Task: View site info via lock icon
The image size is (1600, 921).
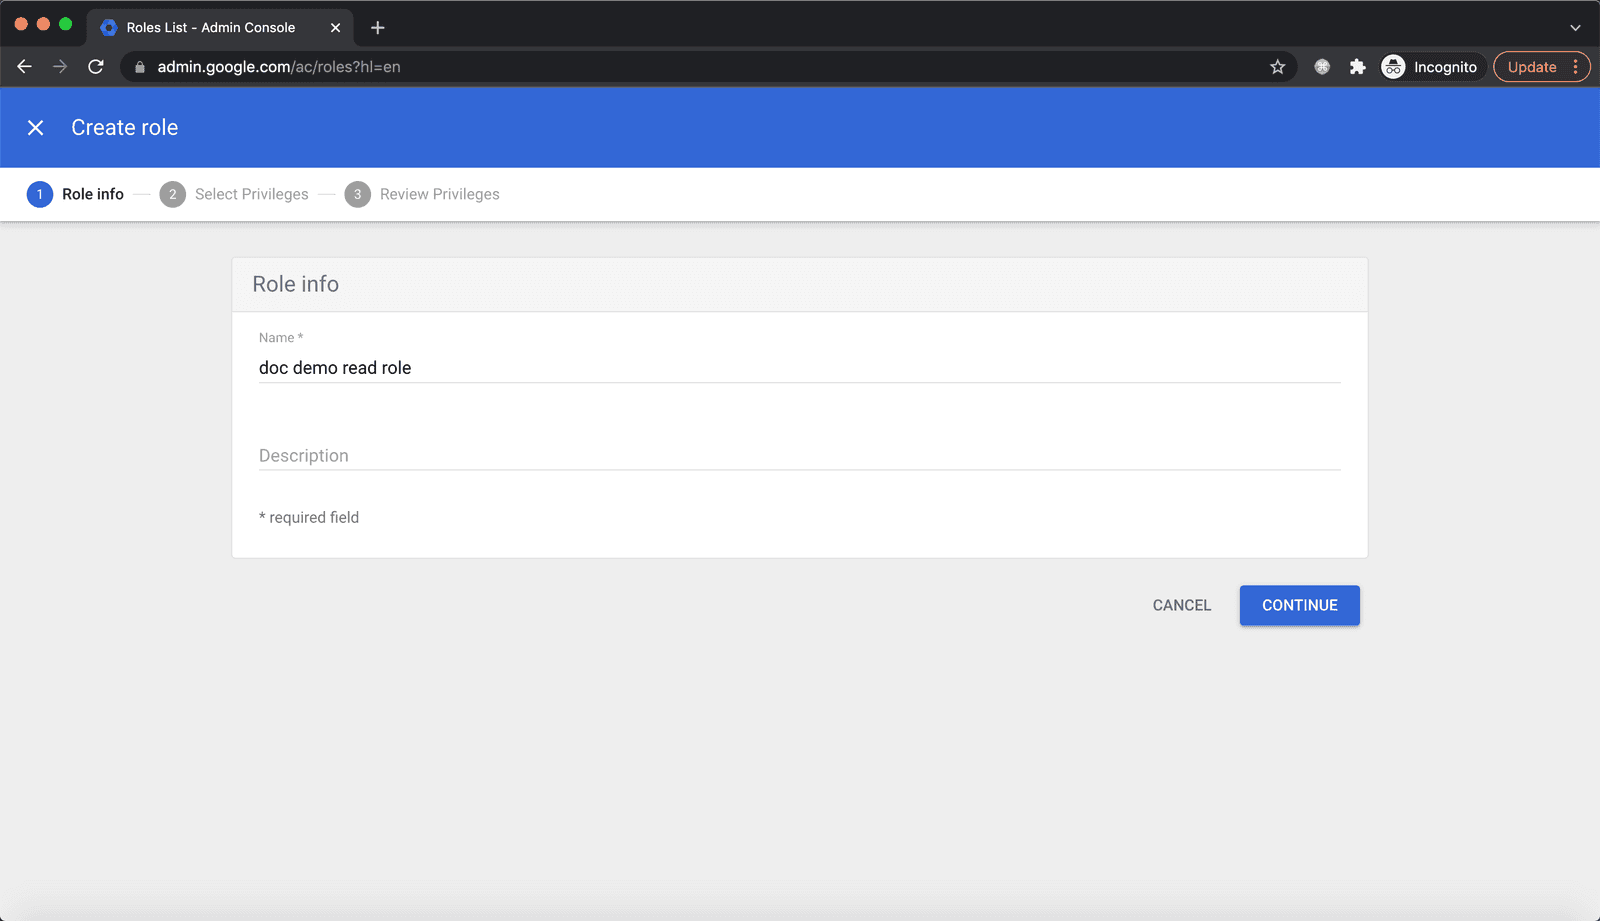Action: click(x=140, y=67)
